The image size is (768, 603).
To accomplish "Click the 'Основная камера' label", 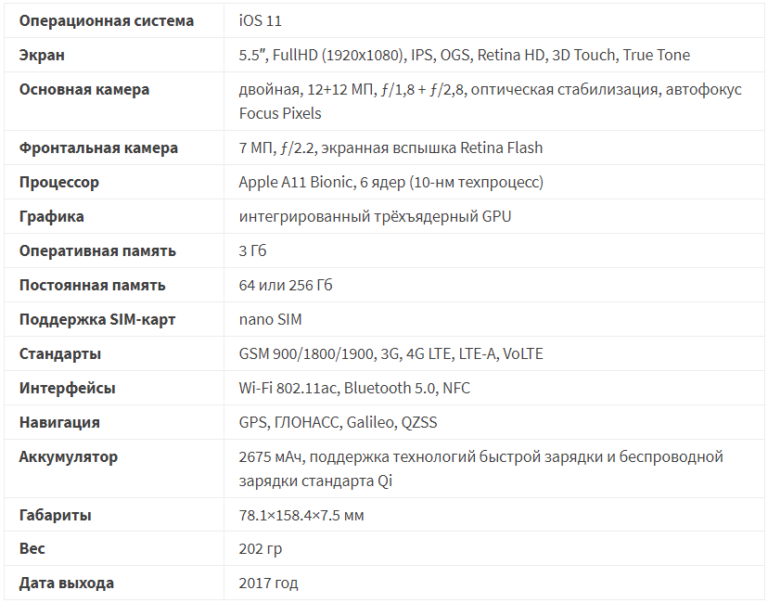I will coord(84,90).
